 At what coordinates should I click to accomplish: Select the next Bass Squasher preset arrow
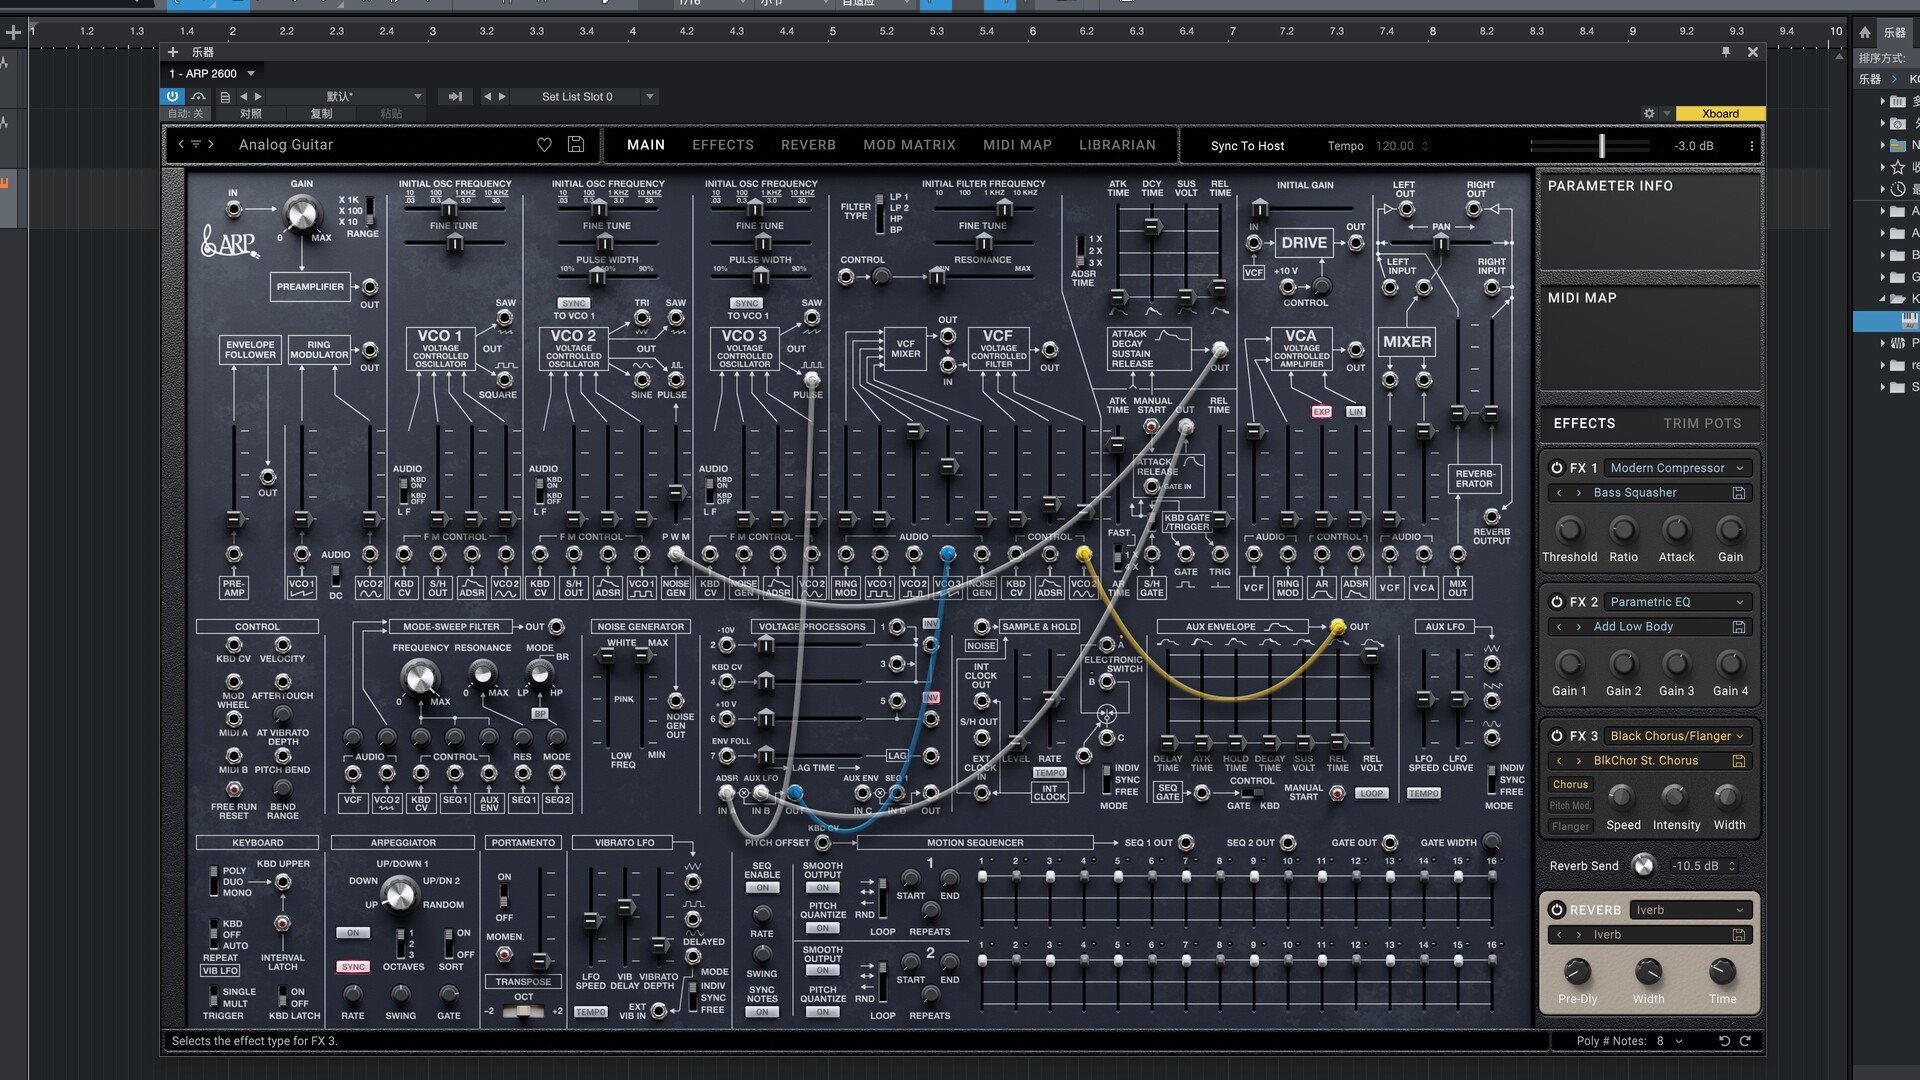coord(1579,493)
